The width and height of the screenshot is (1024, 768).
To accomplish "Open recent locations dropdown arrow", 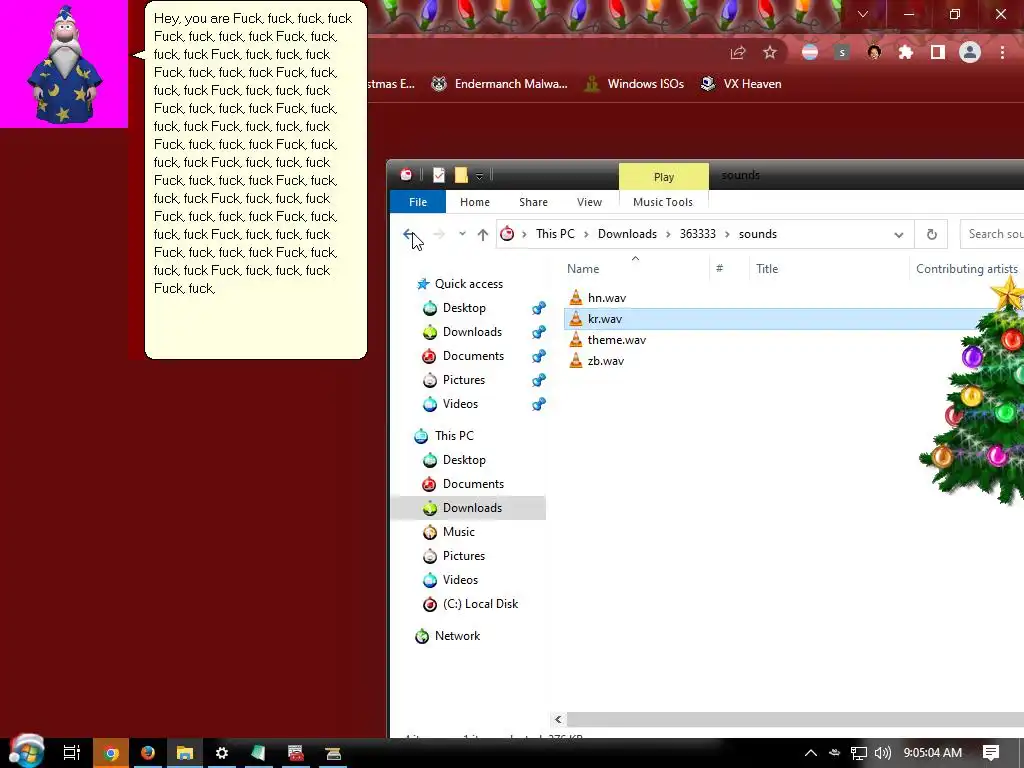I will [462, 234].
